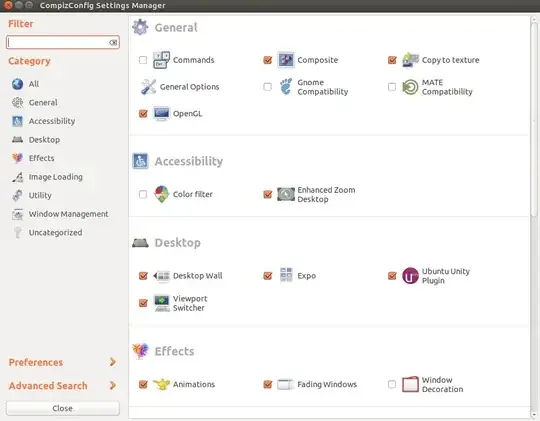Disable the Desktop Wall checkbox
The height and width of the screenshot is (421, 540).
point(143,276)
